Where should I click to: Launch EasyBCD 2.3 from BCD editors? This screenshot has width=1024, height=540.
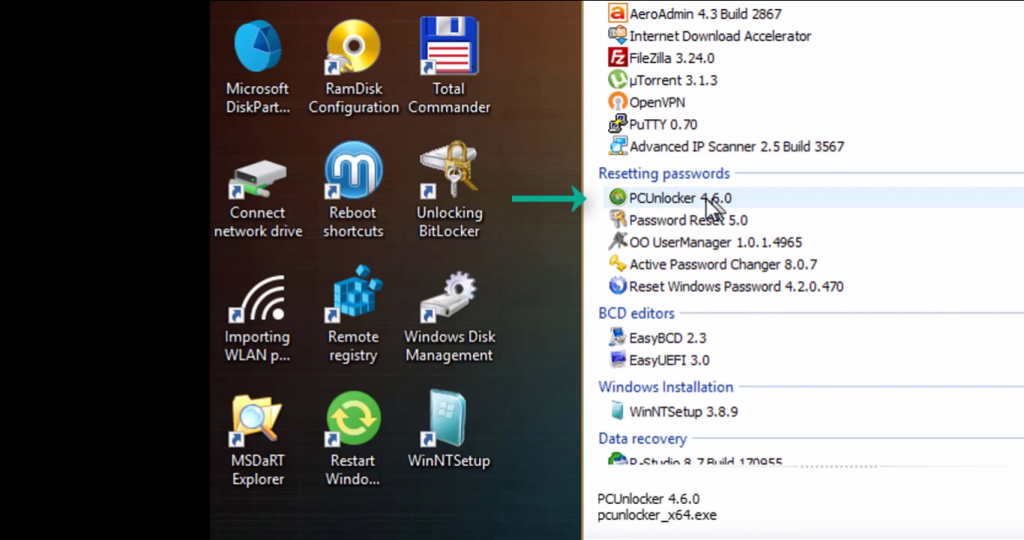click(667, 338)
